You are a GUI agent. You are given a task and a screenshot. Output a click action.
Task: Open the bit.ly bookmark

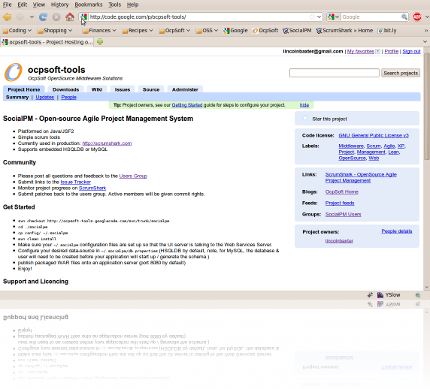point(387,30)
